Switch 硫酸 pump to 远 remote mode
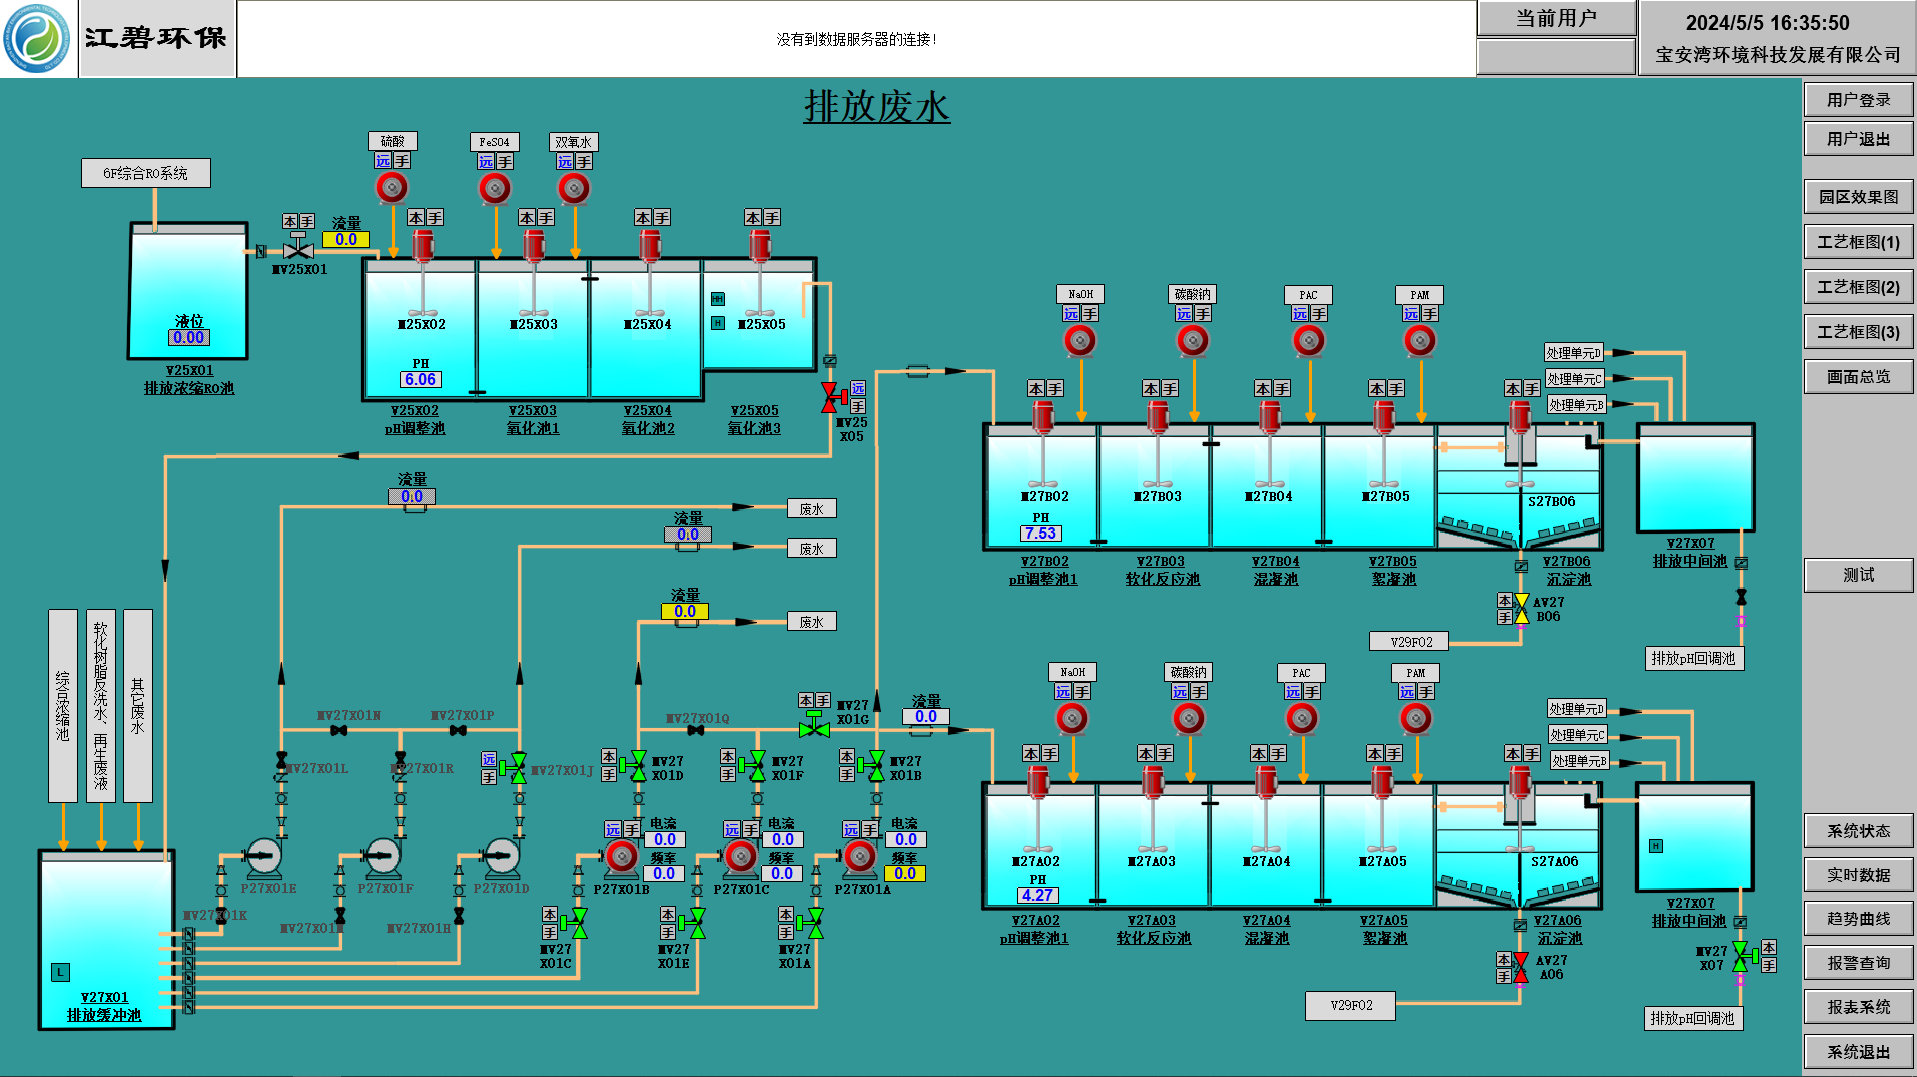Screen dimensions: 1917x1077 click(x=383, y=161)
